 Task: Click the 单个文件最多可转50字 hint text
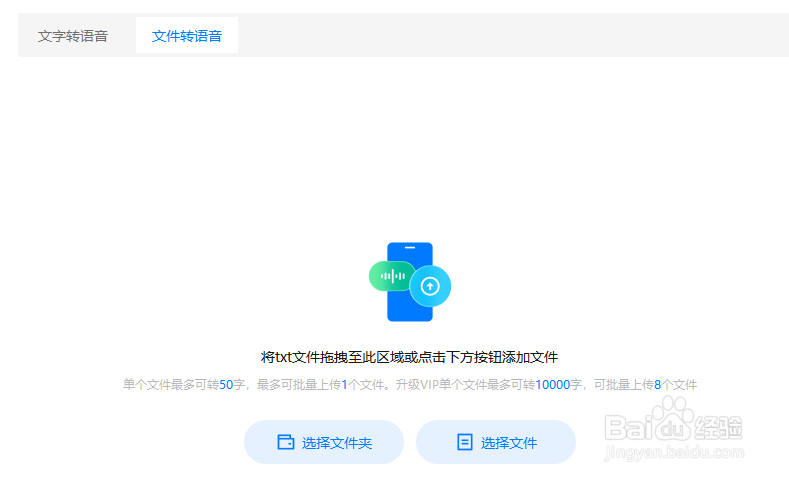(x=410, y=385)
